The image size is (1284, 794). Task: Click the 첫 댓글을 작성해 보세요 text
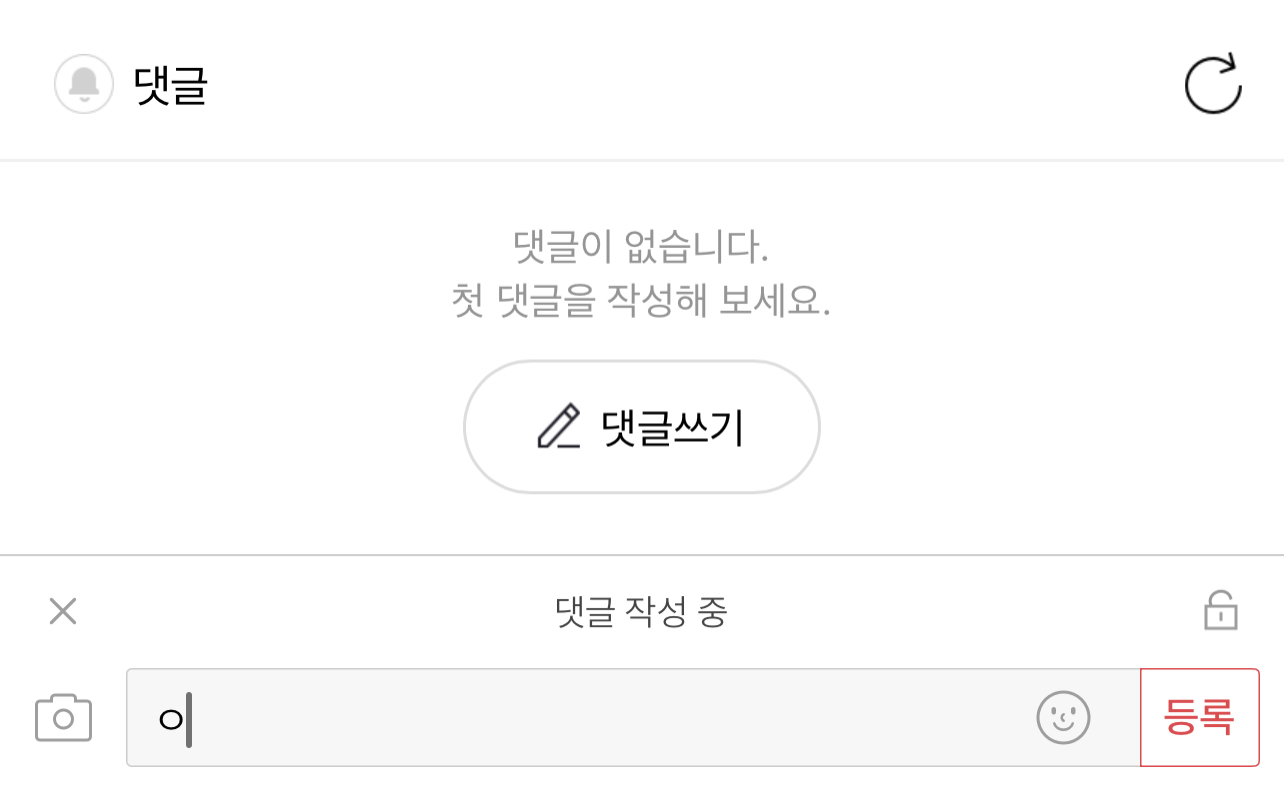click(x=640, y=300)
